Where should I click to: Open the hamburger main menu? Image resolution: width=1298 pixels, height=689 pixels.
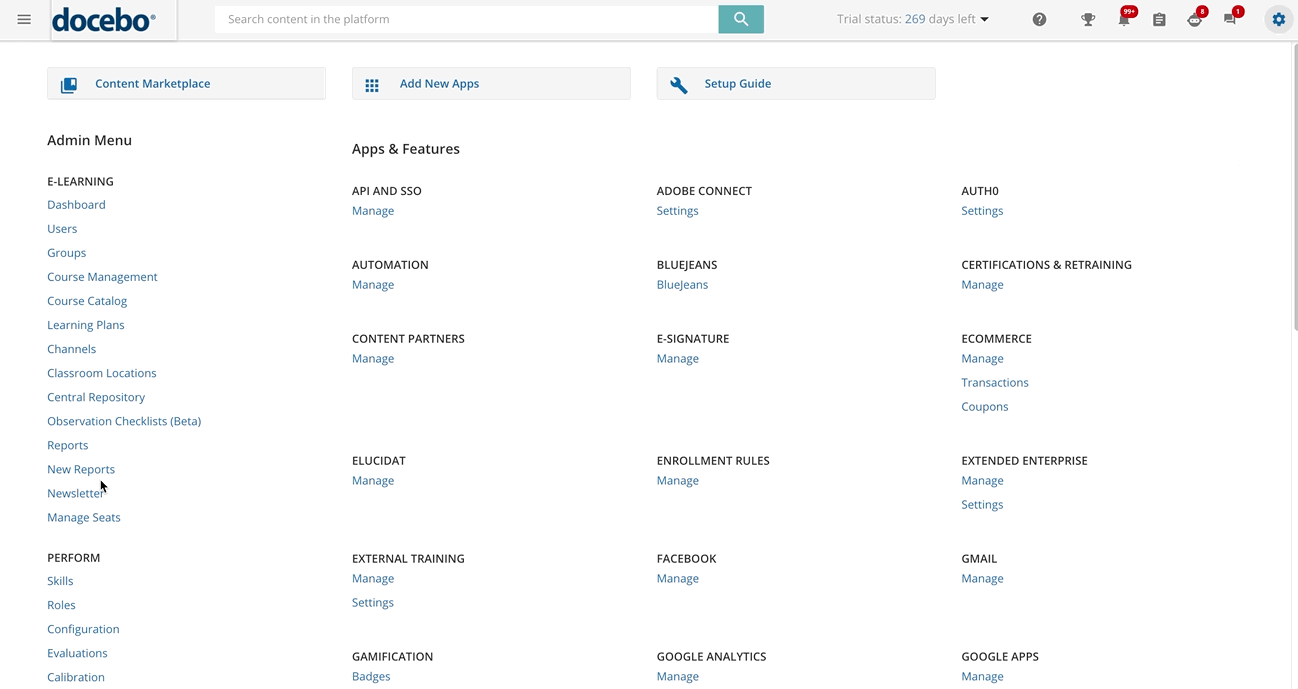coord(24,20)
